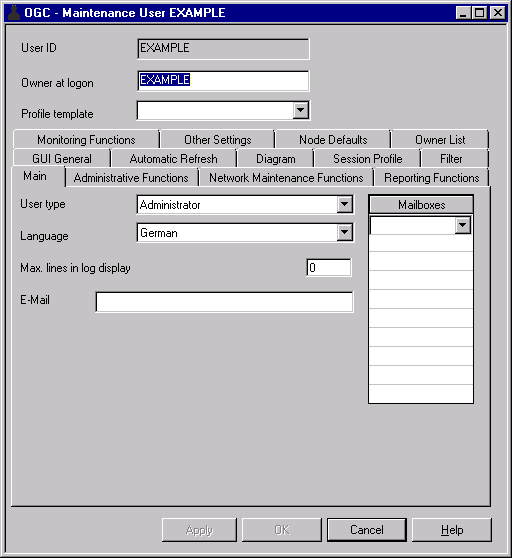Open the Administrative Functions tab

(x=131, y=178)
